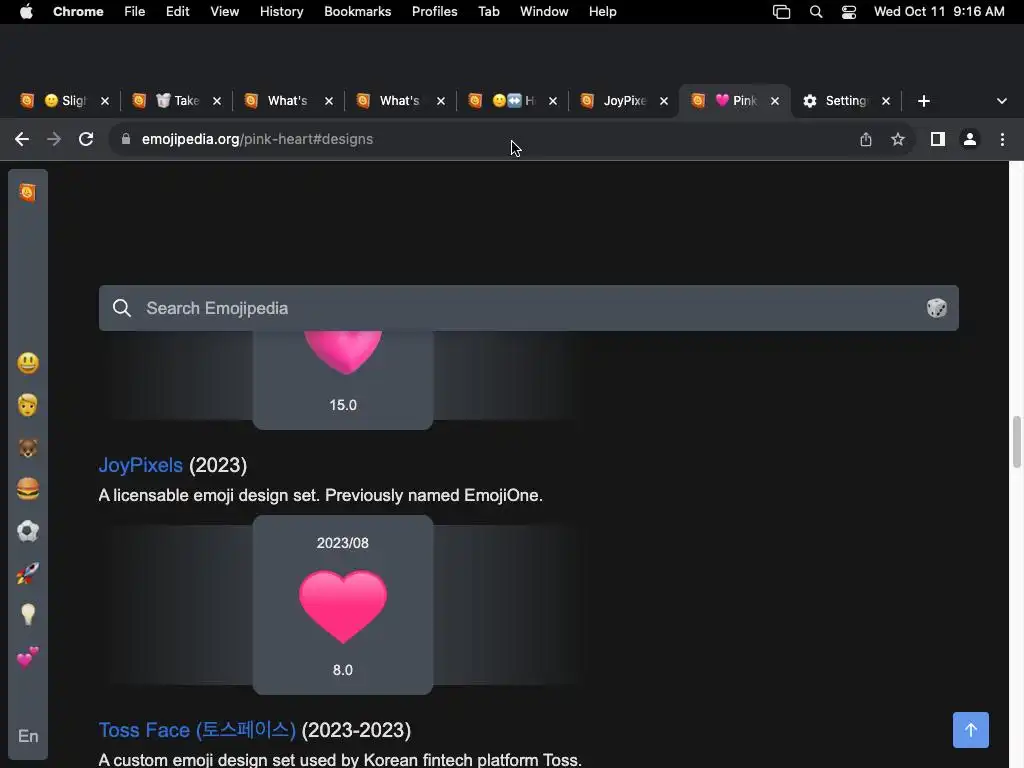Open the Emojipedia logo in sidebar
Screen dimensions: 1024x768
27,192
